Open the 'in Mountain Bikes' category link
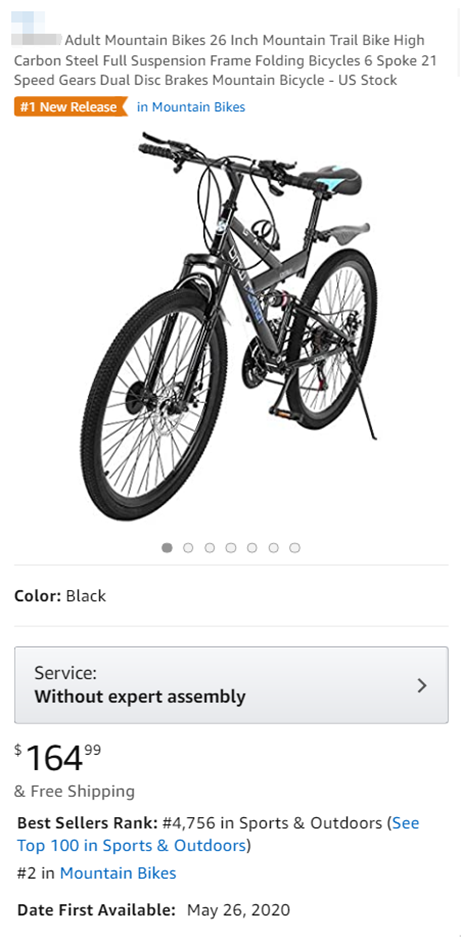 pos(191,107)
